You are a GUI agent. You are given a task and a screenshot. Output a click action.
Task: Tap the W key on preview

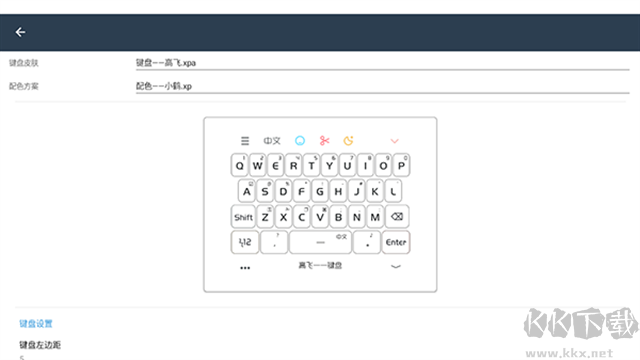(258, 165)
